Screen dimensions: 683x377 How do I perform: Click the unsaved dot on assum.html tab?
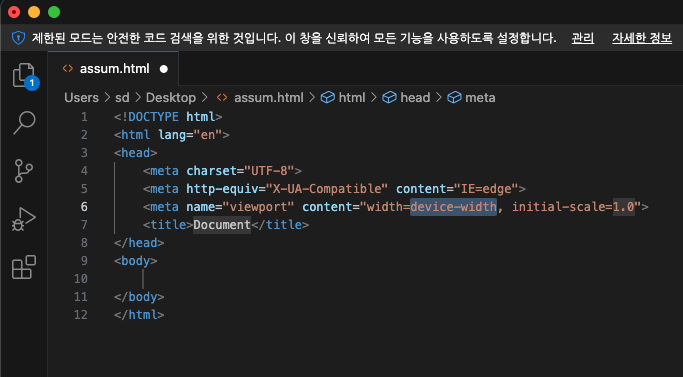164,69
